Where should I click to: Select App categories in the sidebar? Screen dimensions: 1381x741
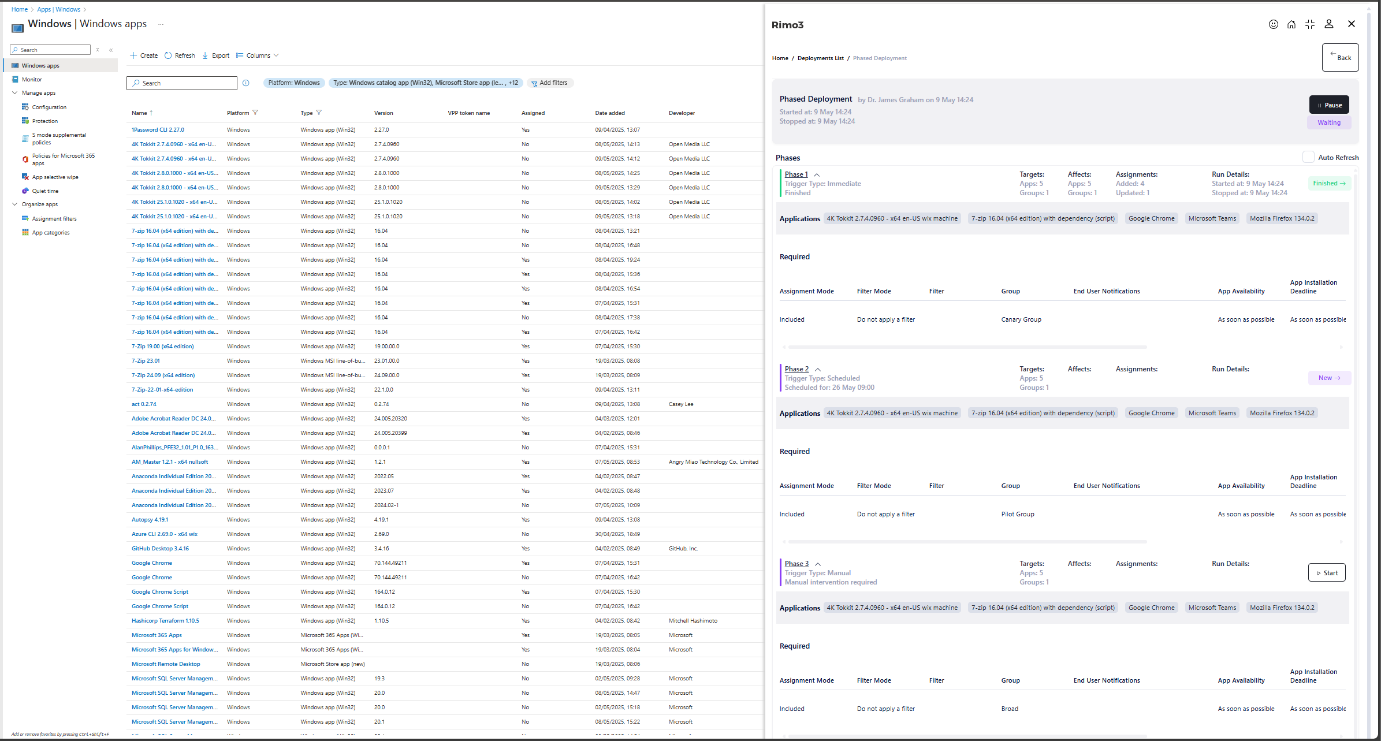tap(49, 232)
